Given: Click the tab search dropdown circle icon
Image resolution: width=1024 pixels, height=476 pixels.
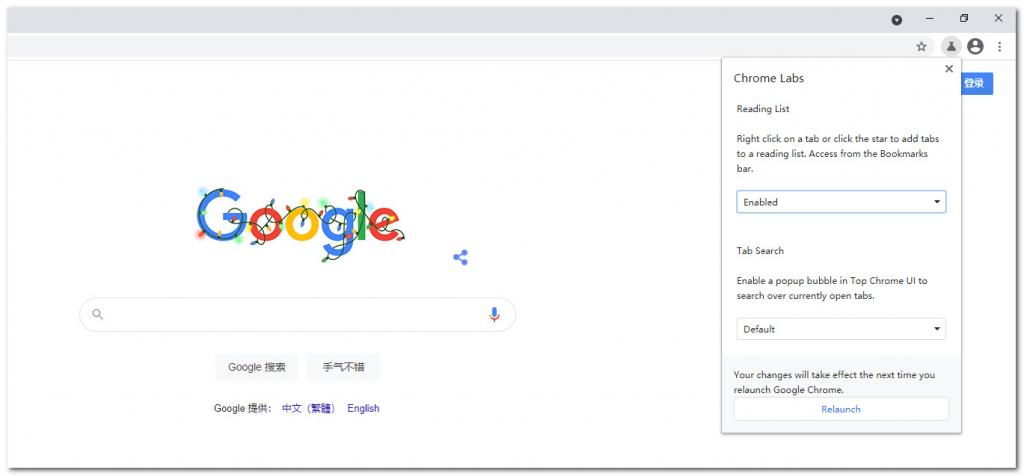Looking at the screenshot, I should click(897, 20).
